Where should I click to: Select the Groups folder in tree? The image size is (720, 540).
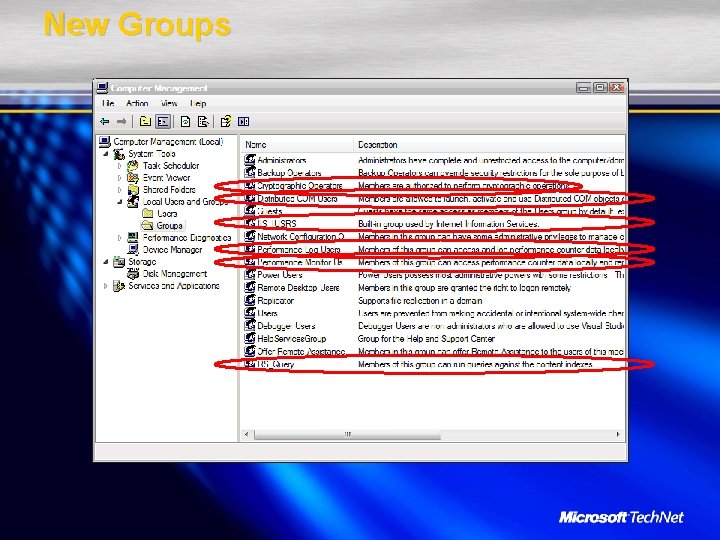169,225
